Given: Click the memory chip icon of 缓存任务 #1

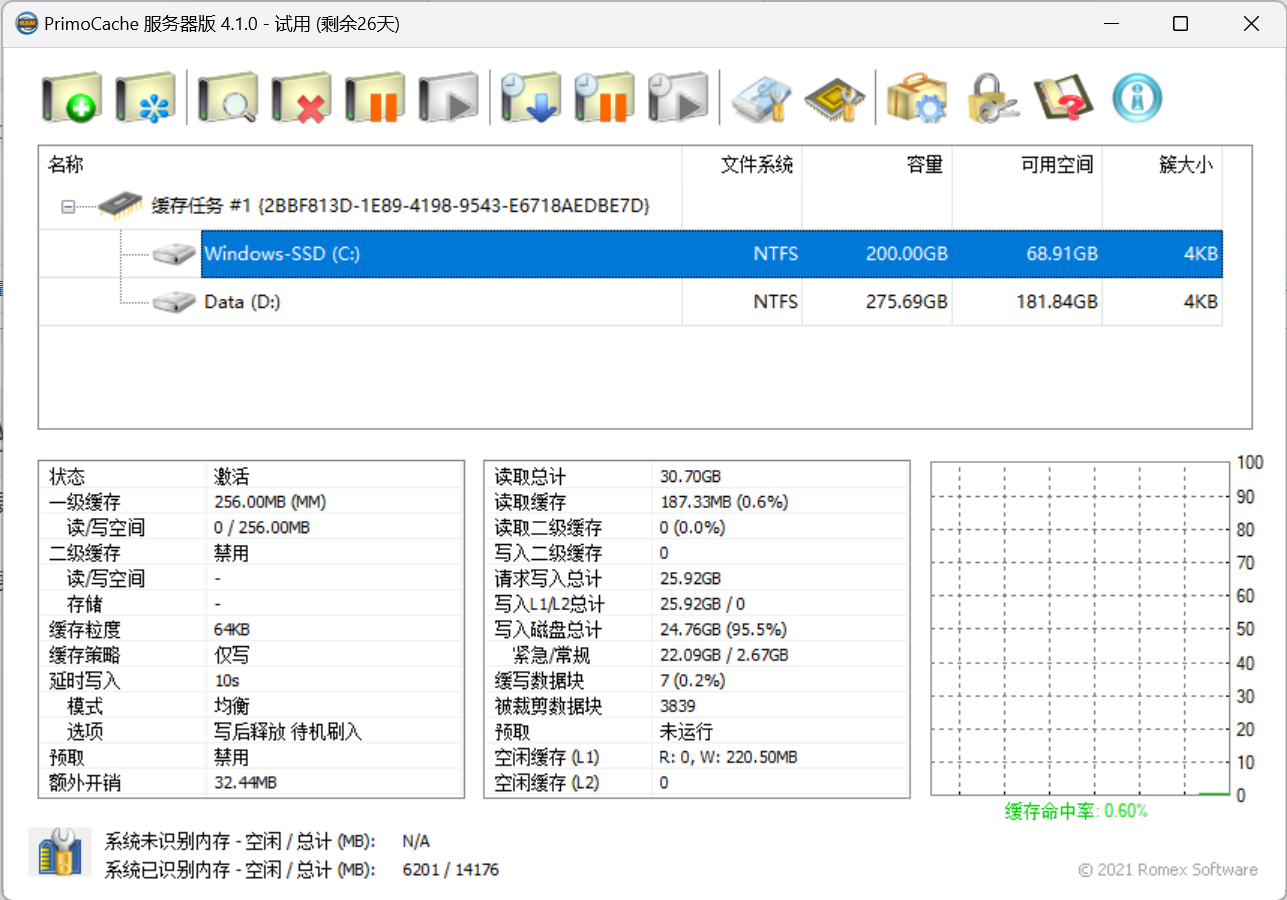Looking at the screenshot, I should pyautogui.click(x=120, y=205).
